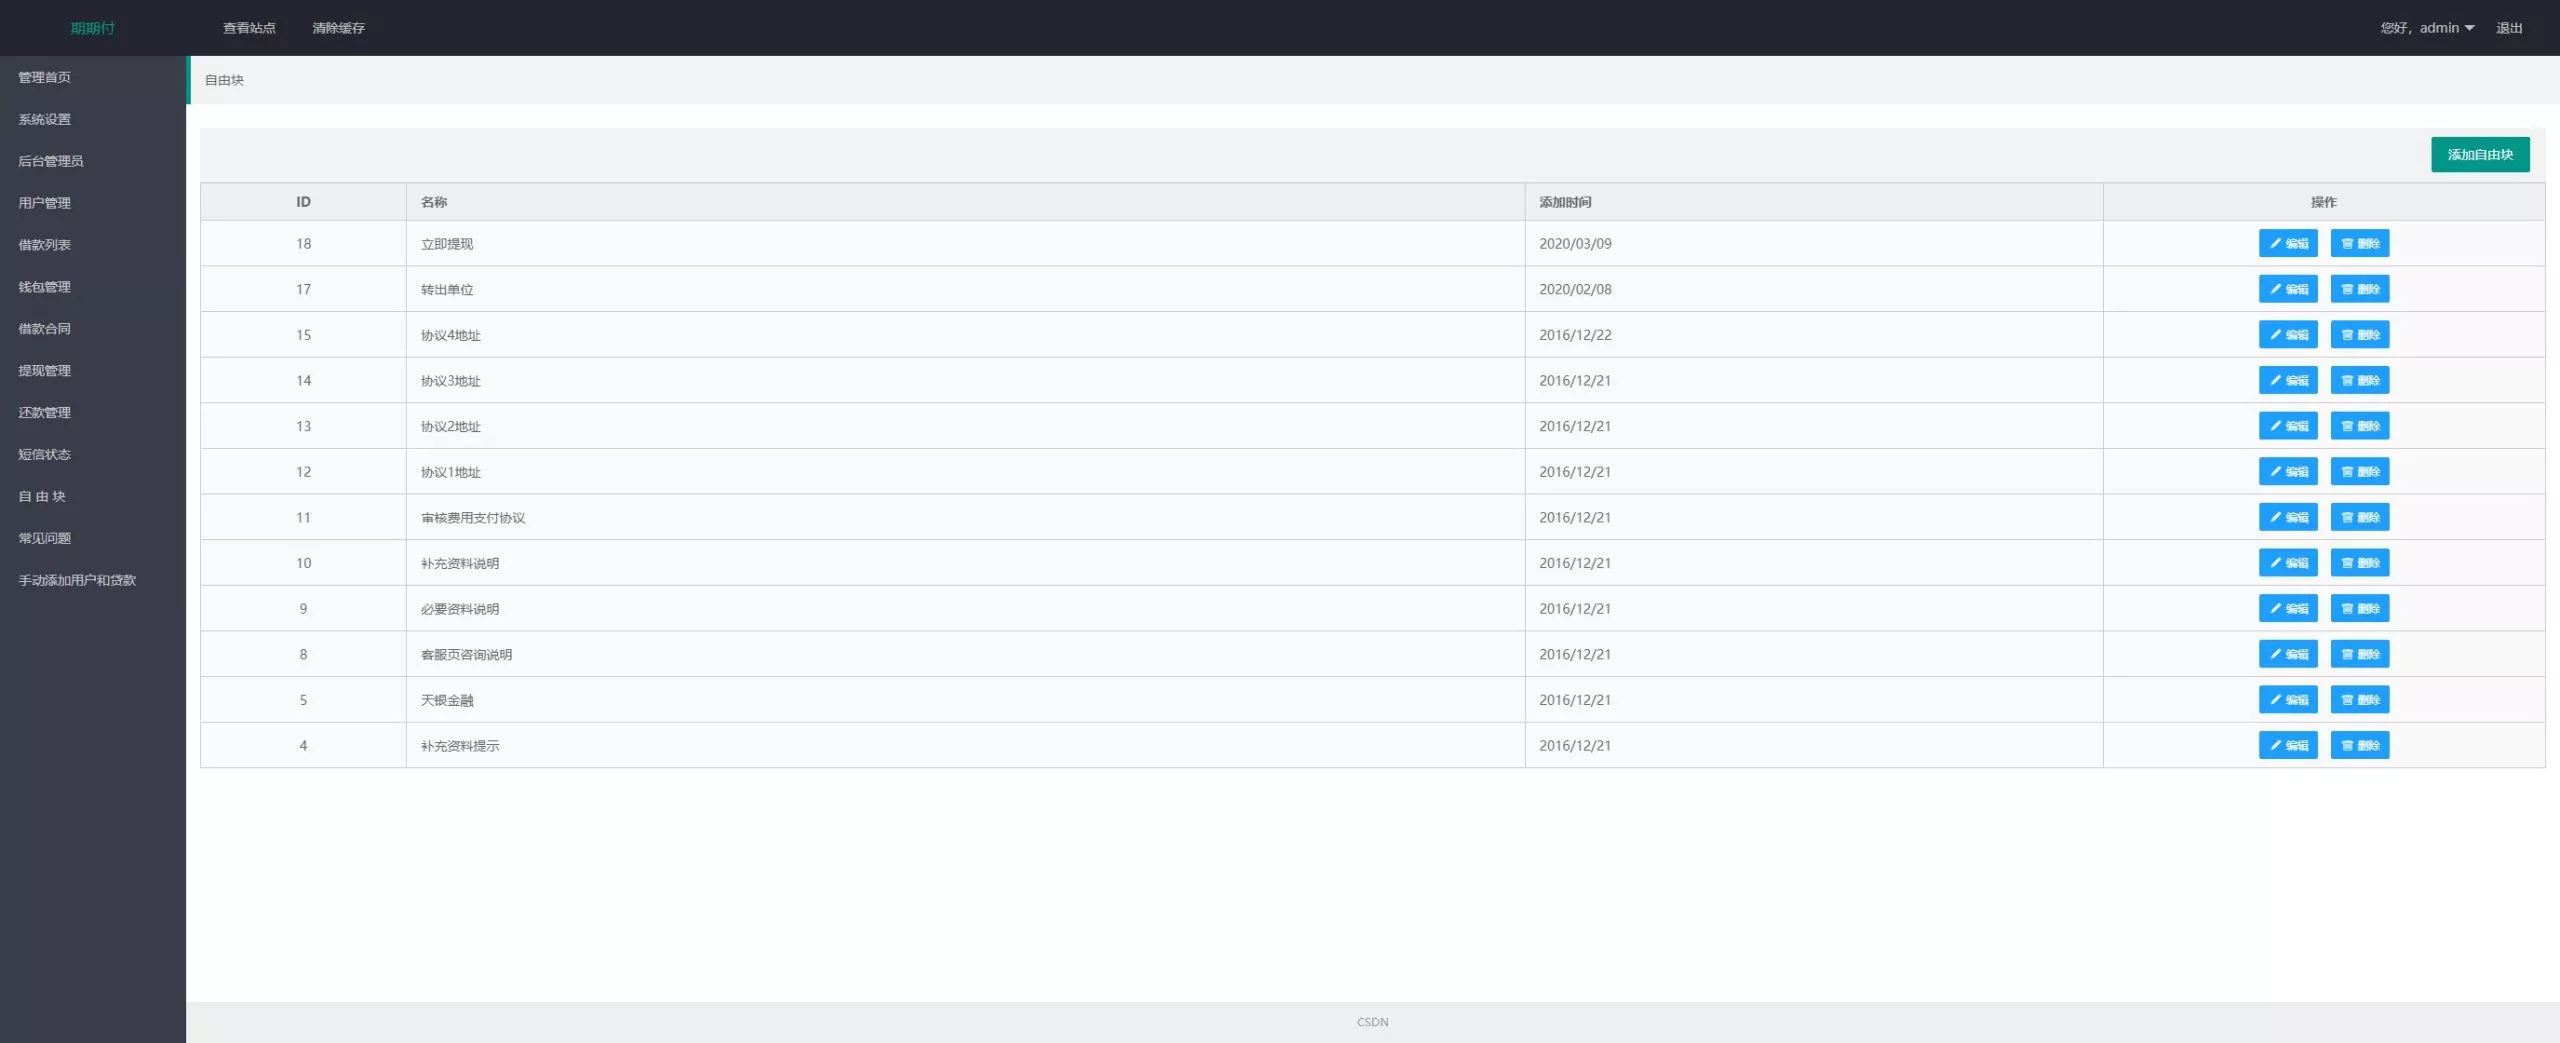Select 清除缓存 in the top bar

[x=338, y=28]
